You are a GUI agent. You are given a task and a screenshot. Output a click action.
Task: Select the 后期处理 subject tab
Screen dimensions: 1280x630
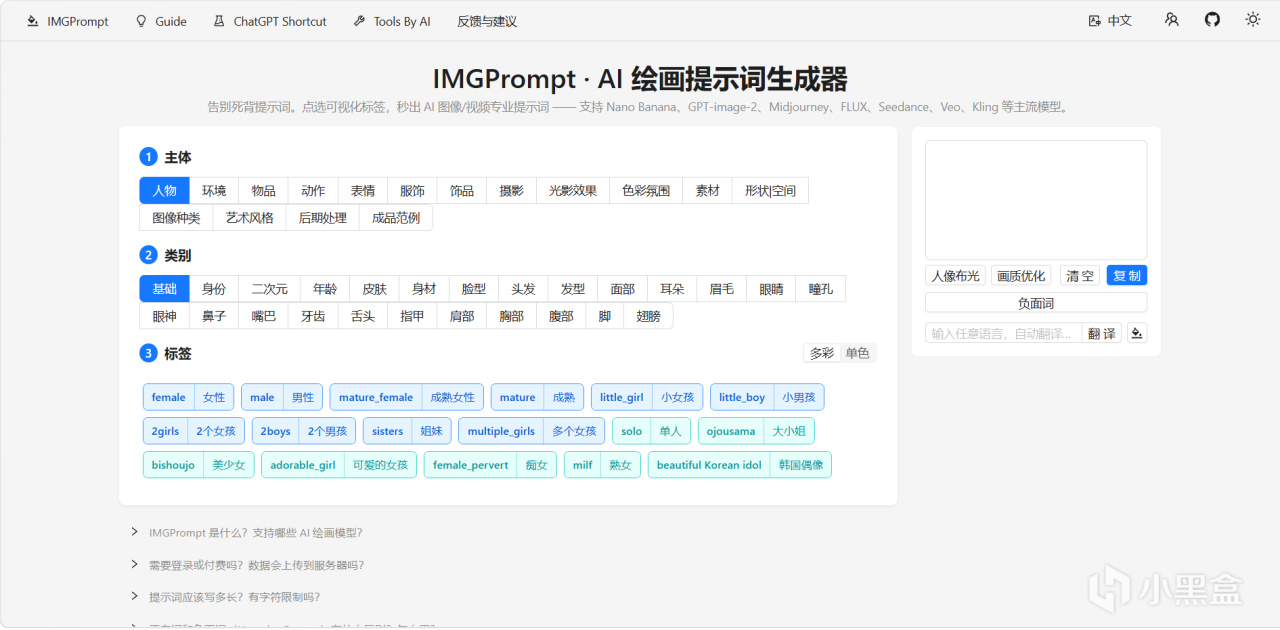(323, 217)
